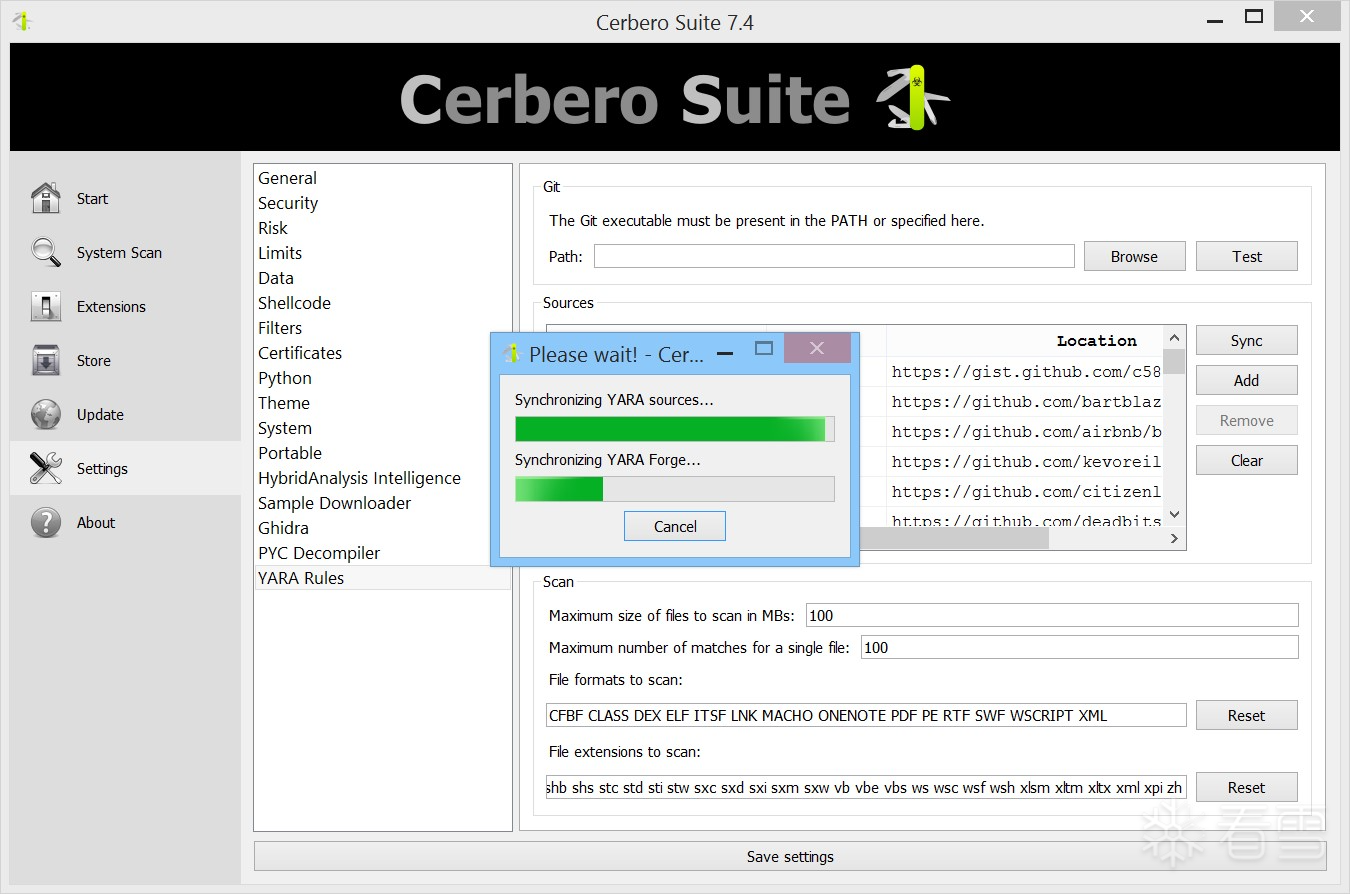This screenshot has width=1350, height=894.
Task: Click sources list scroll right arrow
Action: 1175,538
